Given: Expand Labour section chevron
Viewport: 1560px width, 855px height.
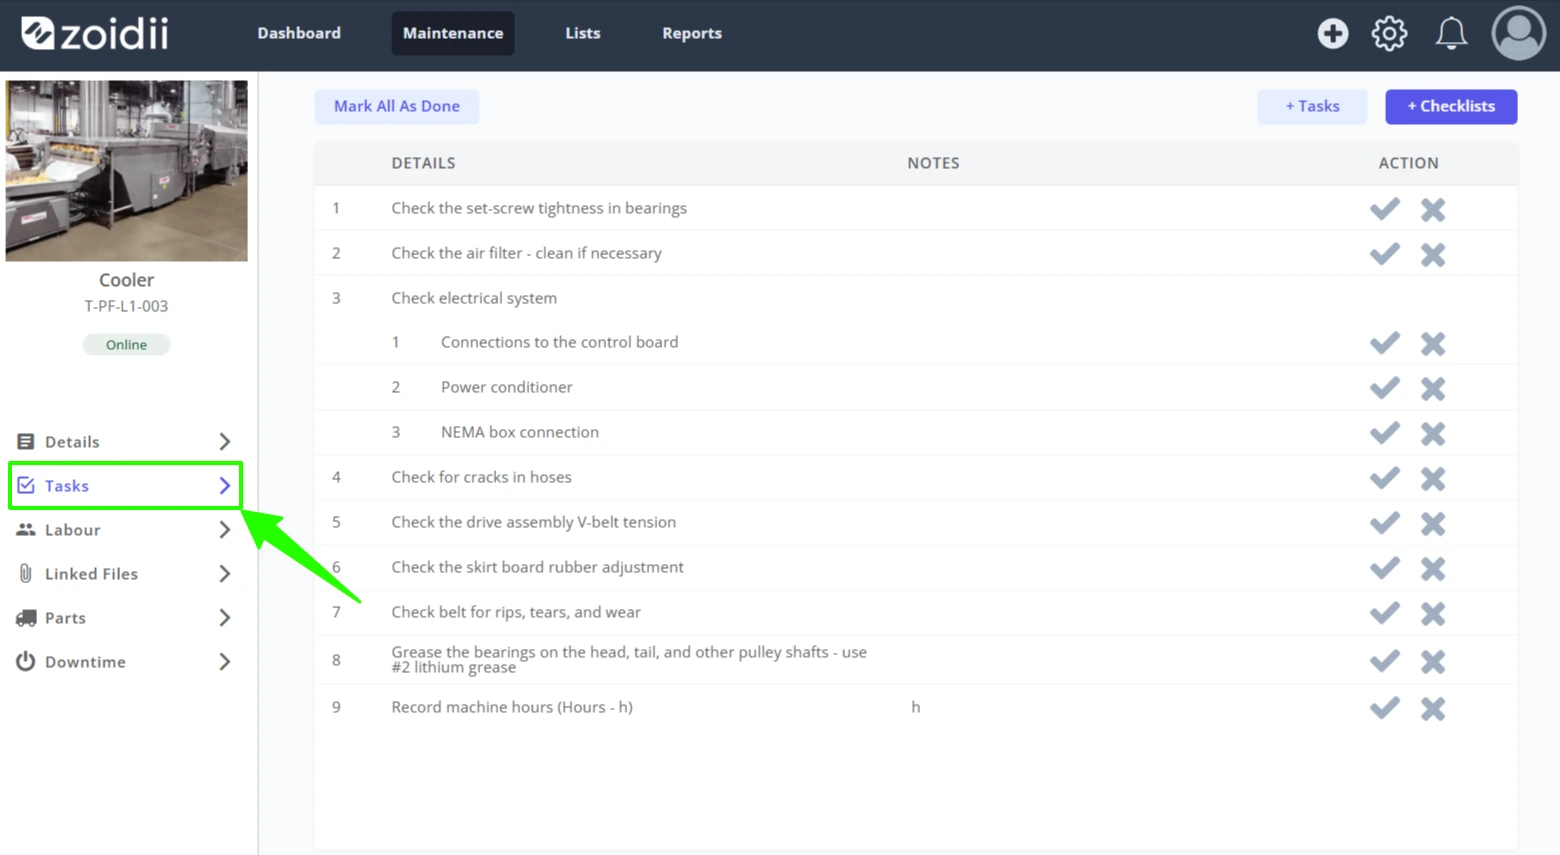Looking at the screenshot, I should pos(225,530).
